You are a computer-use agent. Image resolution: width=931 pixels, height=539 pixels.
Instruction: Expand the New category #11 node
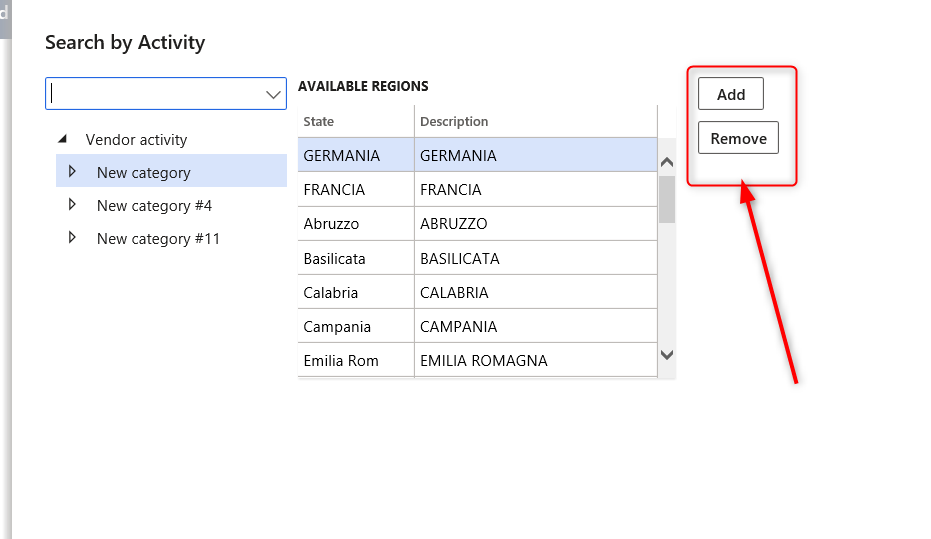[x=72, y=238]
